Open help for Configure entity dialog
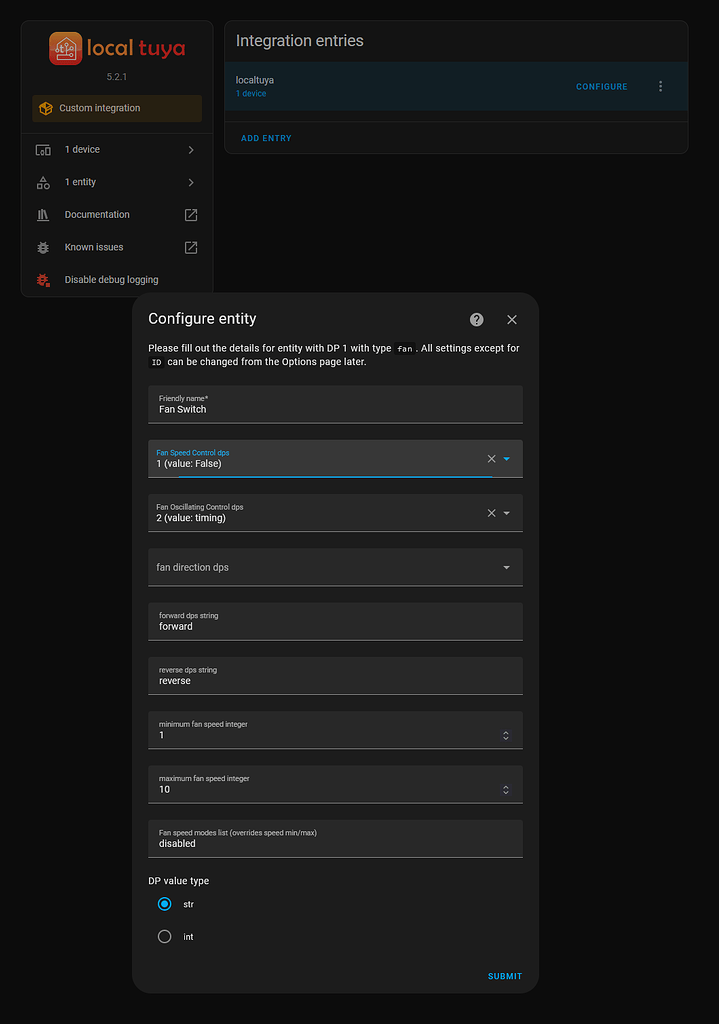719x1024 pixels. tap(477, 319)
